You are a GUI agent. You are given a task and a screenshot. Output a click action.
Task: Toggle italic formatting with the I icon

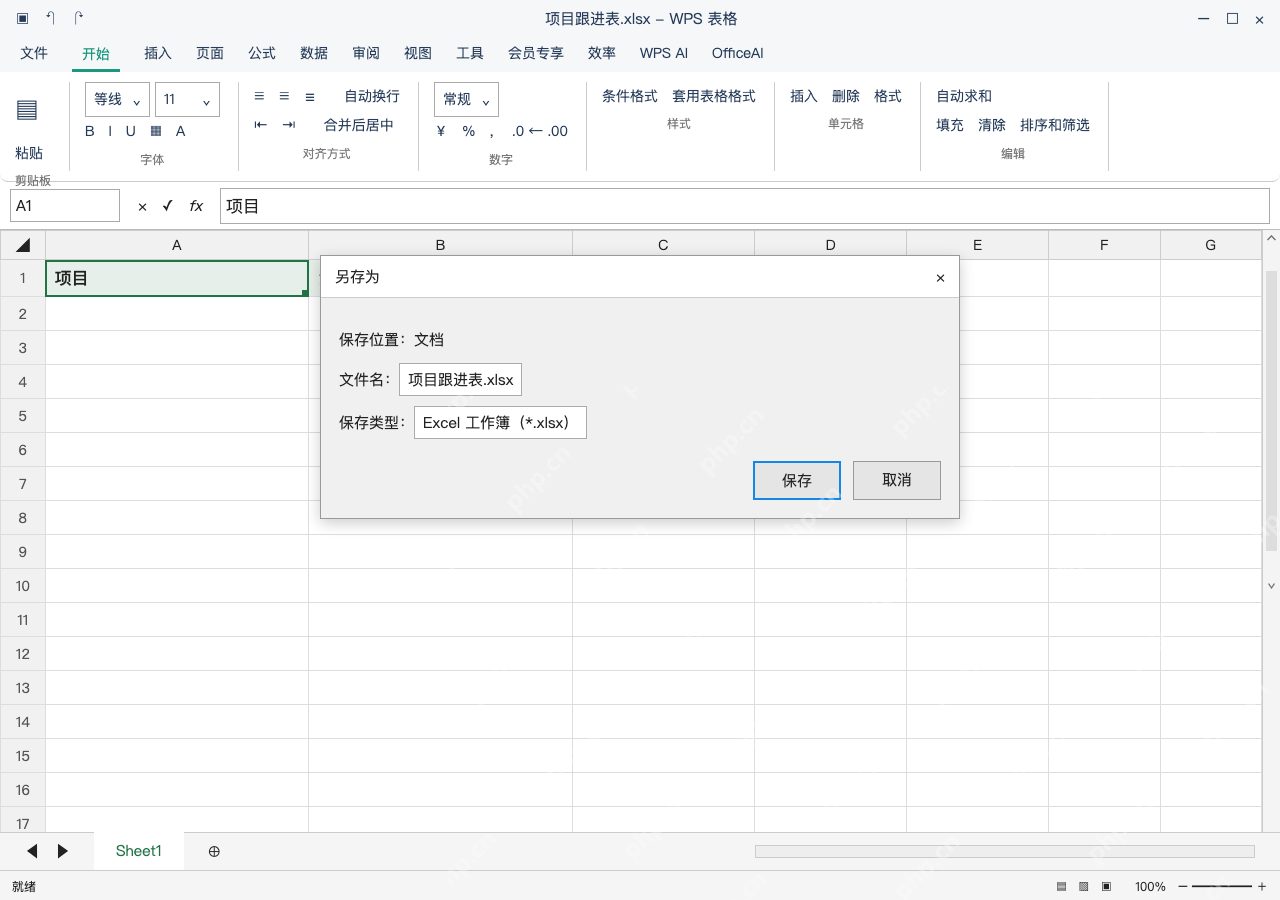click(111, 131)
